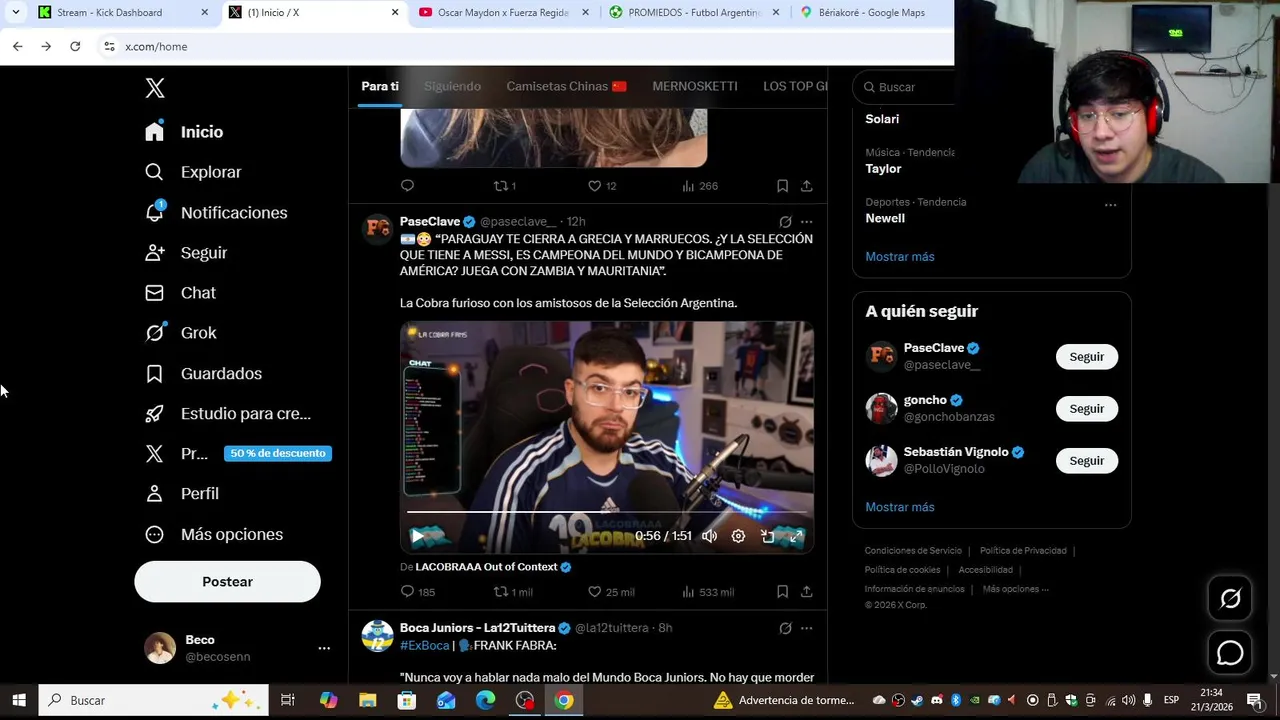
Task: Click Mostrar más under trends
Action: pyautogui.click(x=900, y=257)
